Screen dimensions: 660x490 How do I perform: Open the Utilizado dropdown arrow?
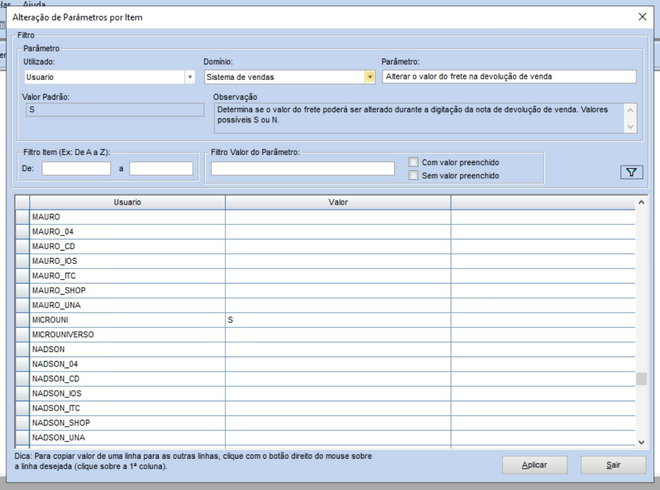point(190,77)
